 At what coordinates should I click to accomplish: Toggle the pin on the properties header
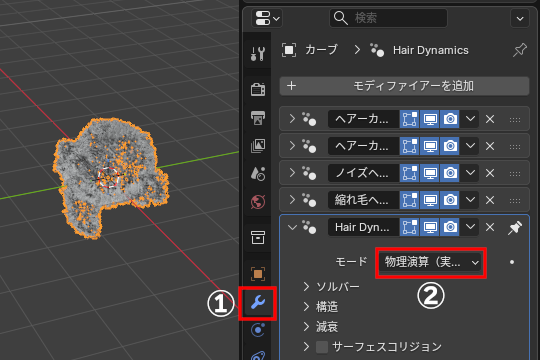tap(519, 50)
